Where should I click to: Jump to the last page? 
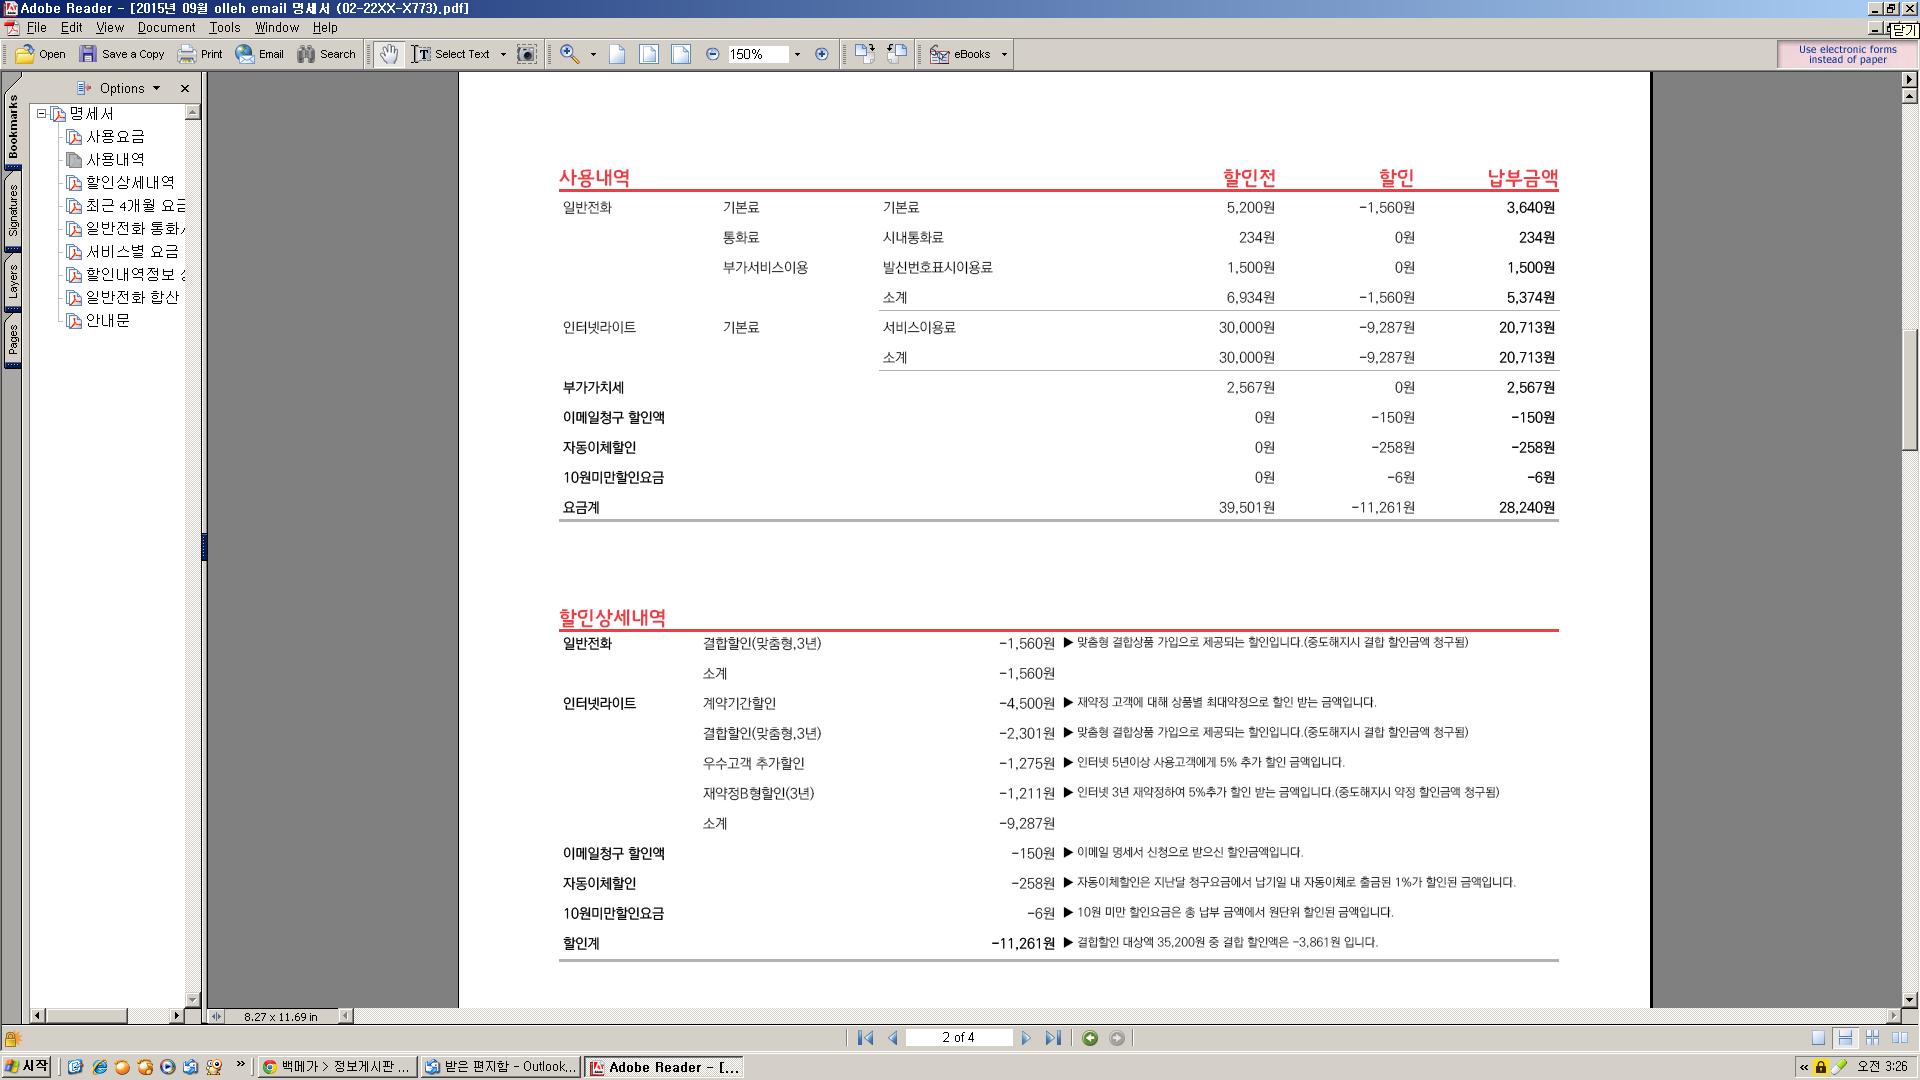pyautogui.click(x=1053, y=1038)
